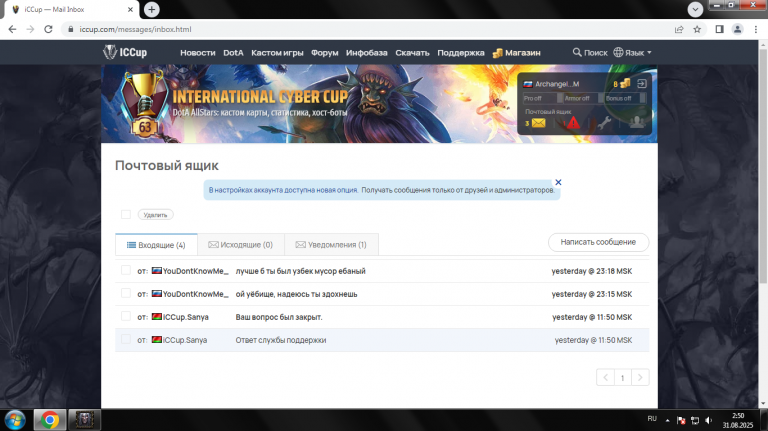Click the RU language indicator in the taskbar
The image size is (768, 431).
point(652,419)
